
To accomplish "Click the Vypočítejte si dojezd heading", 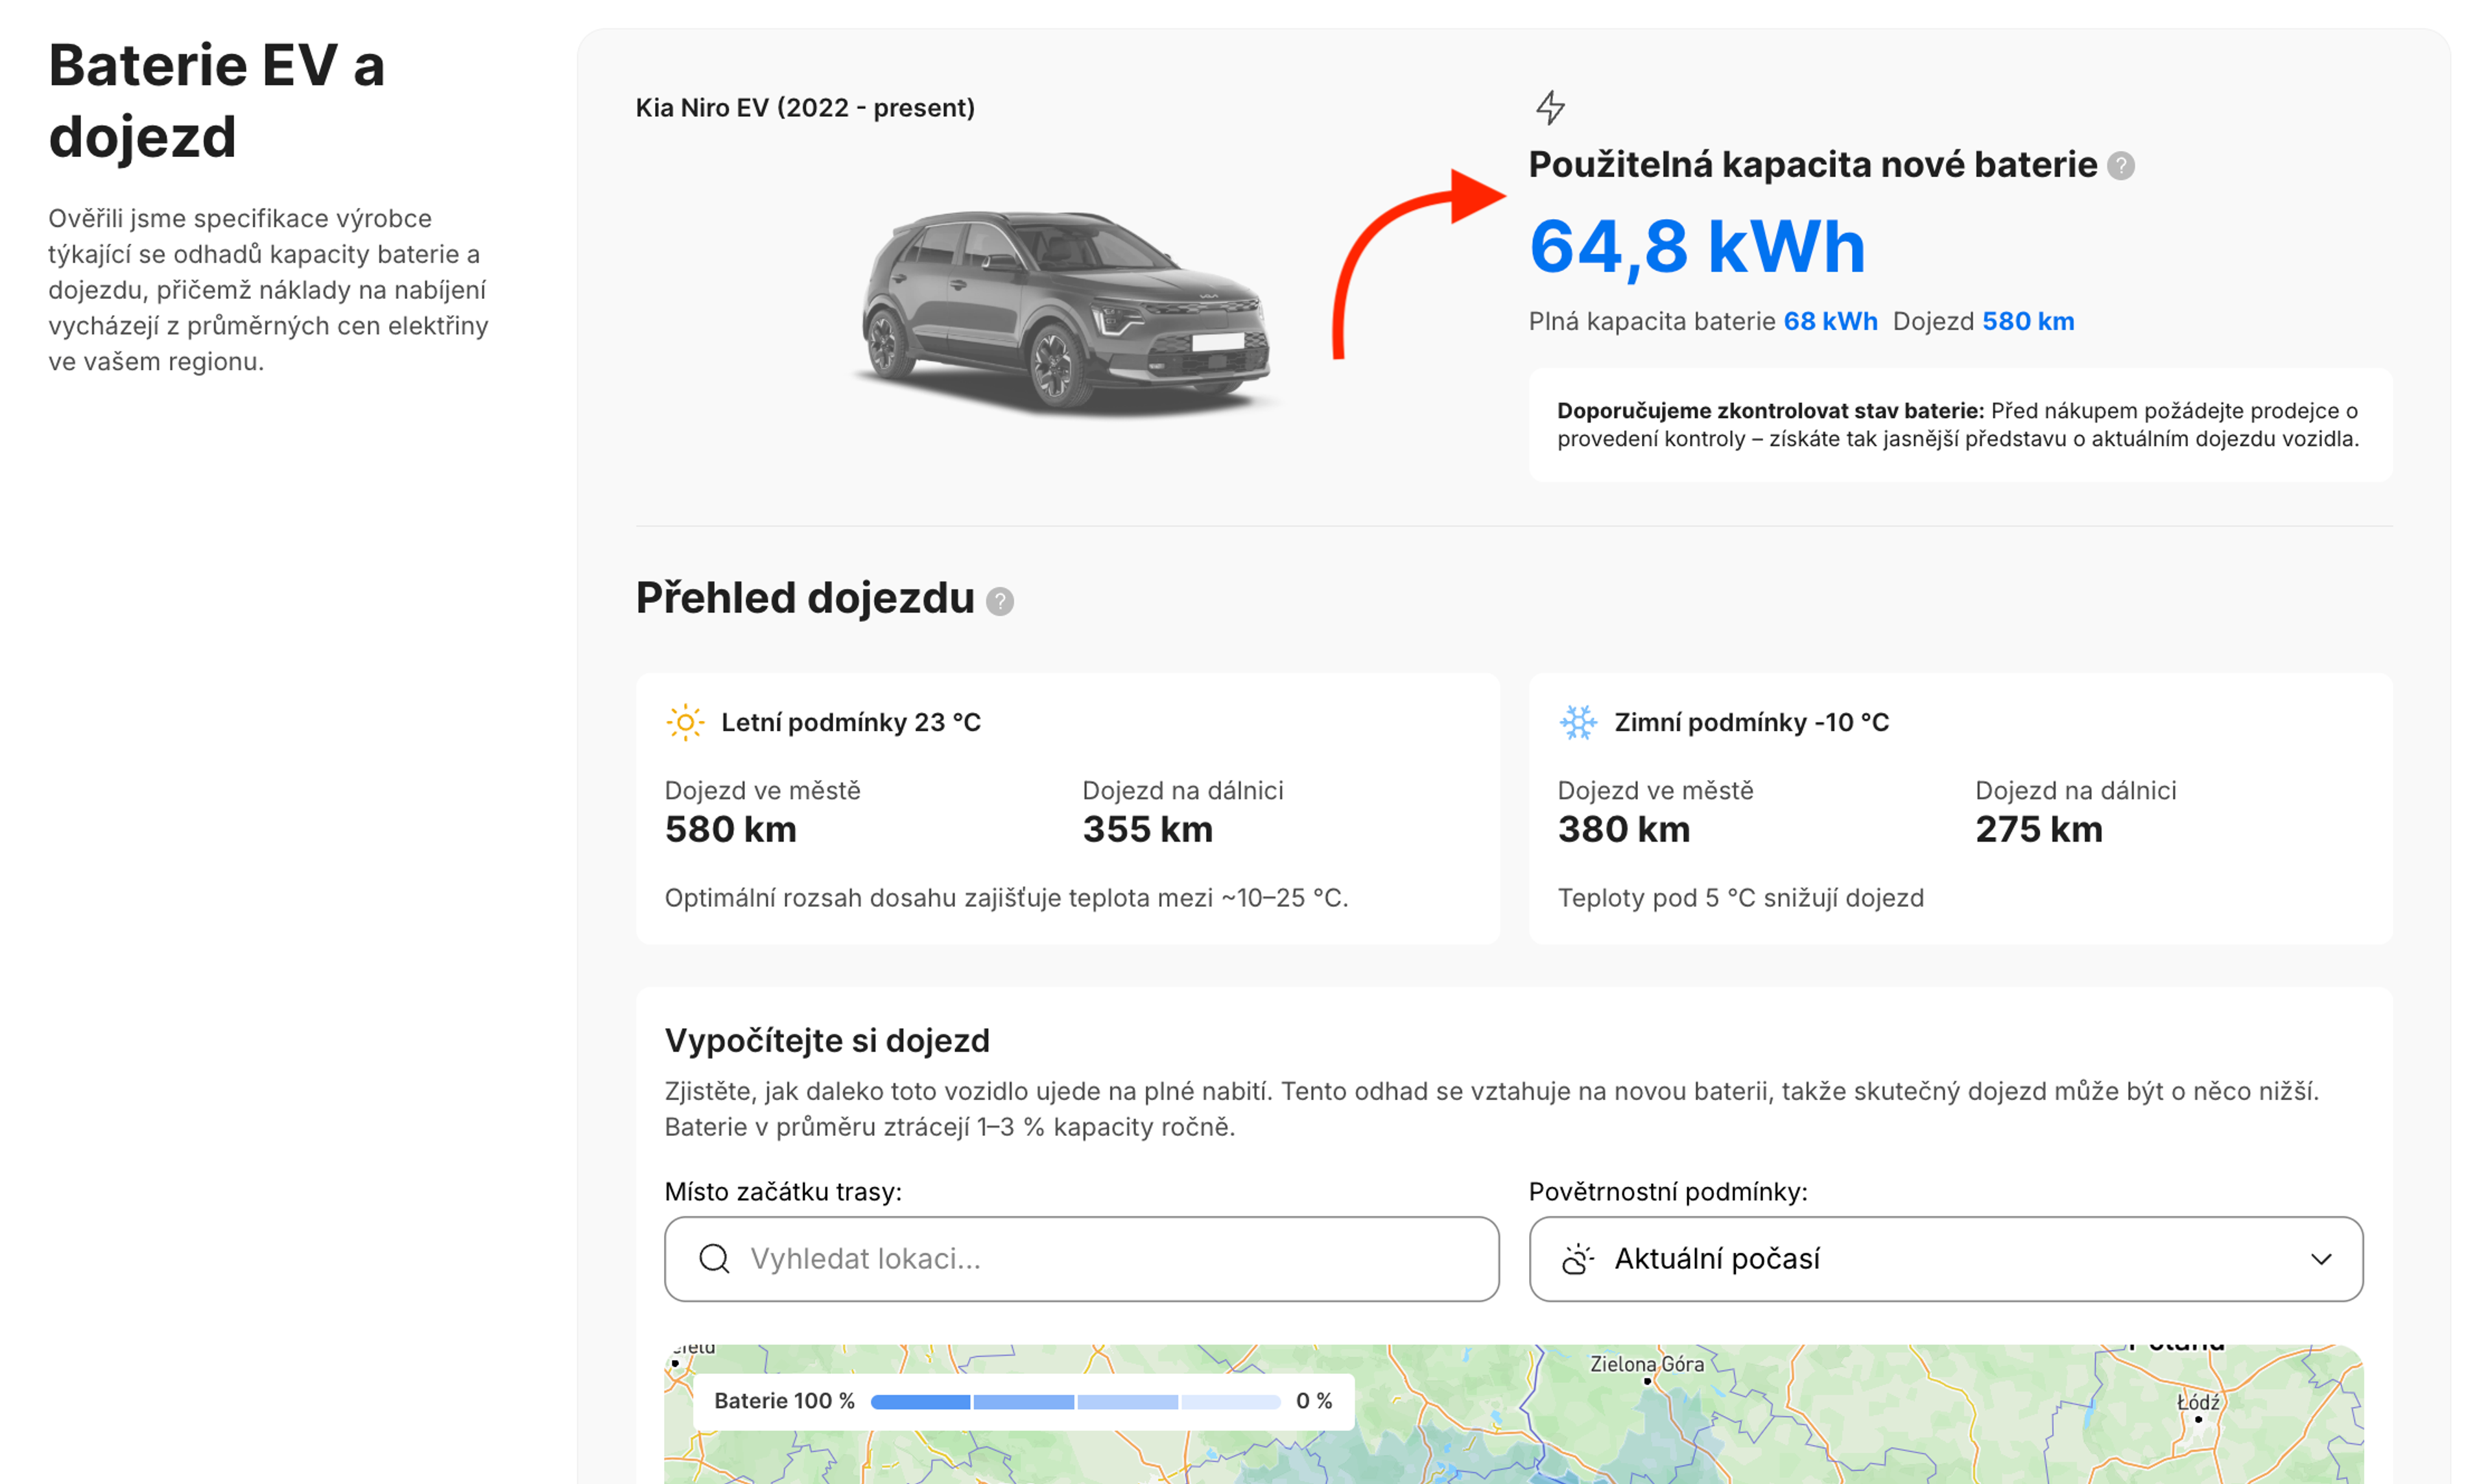I will point(827,1040).
